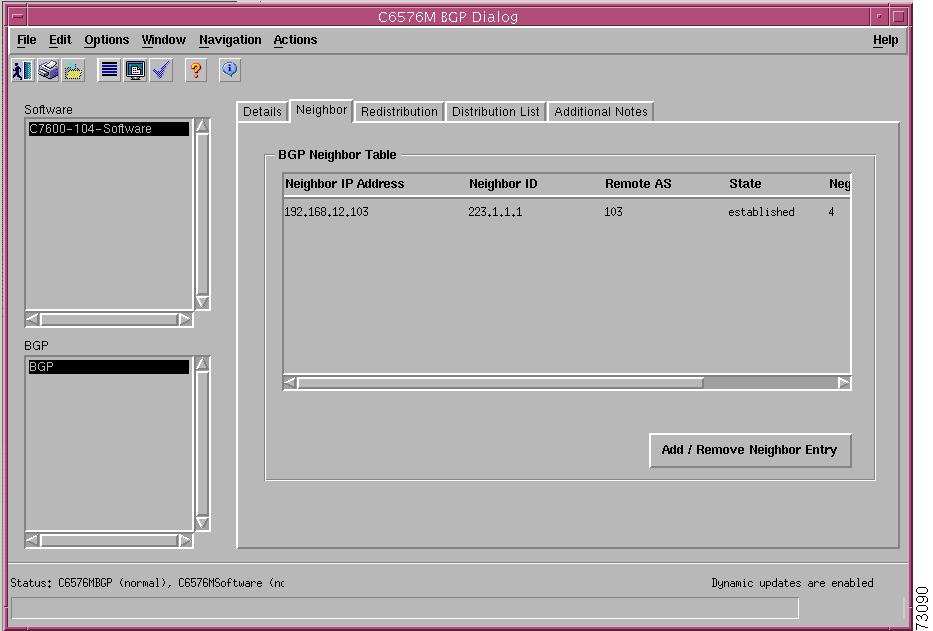Click the printer toolbar icon

click(48, 70)
